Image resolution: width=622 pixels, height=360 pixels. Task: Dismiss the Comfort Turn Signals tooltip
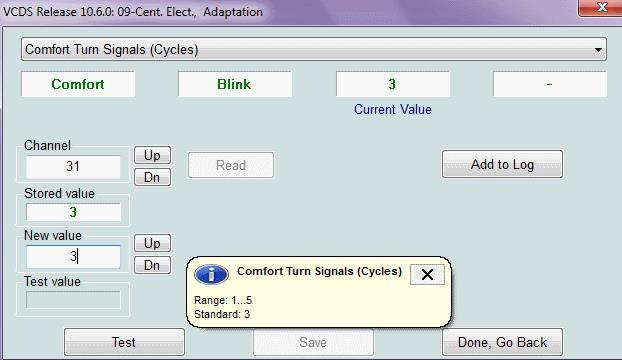(x=427, y=274)
